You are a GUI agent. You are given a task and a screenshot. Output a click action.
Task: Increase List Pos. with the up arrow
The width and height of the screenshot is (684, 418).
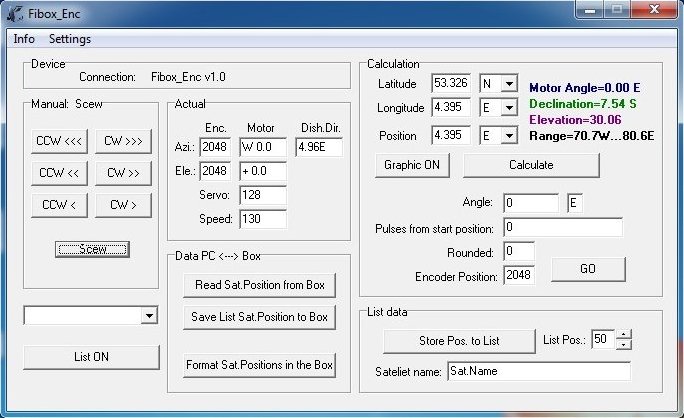pos(624,335)
